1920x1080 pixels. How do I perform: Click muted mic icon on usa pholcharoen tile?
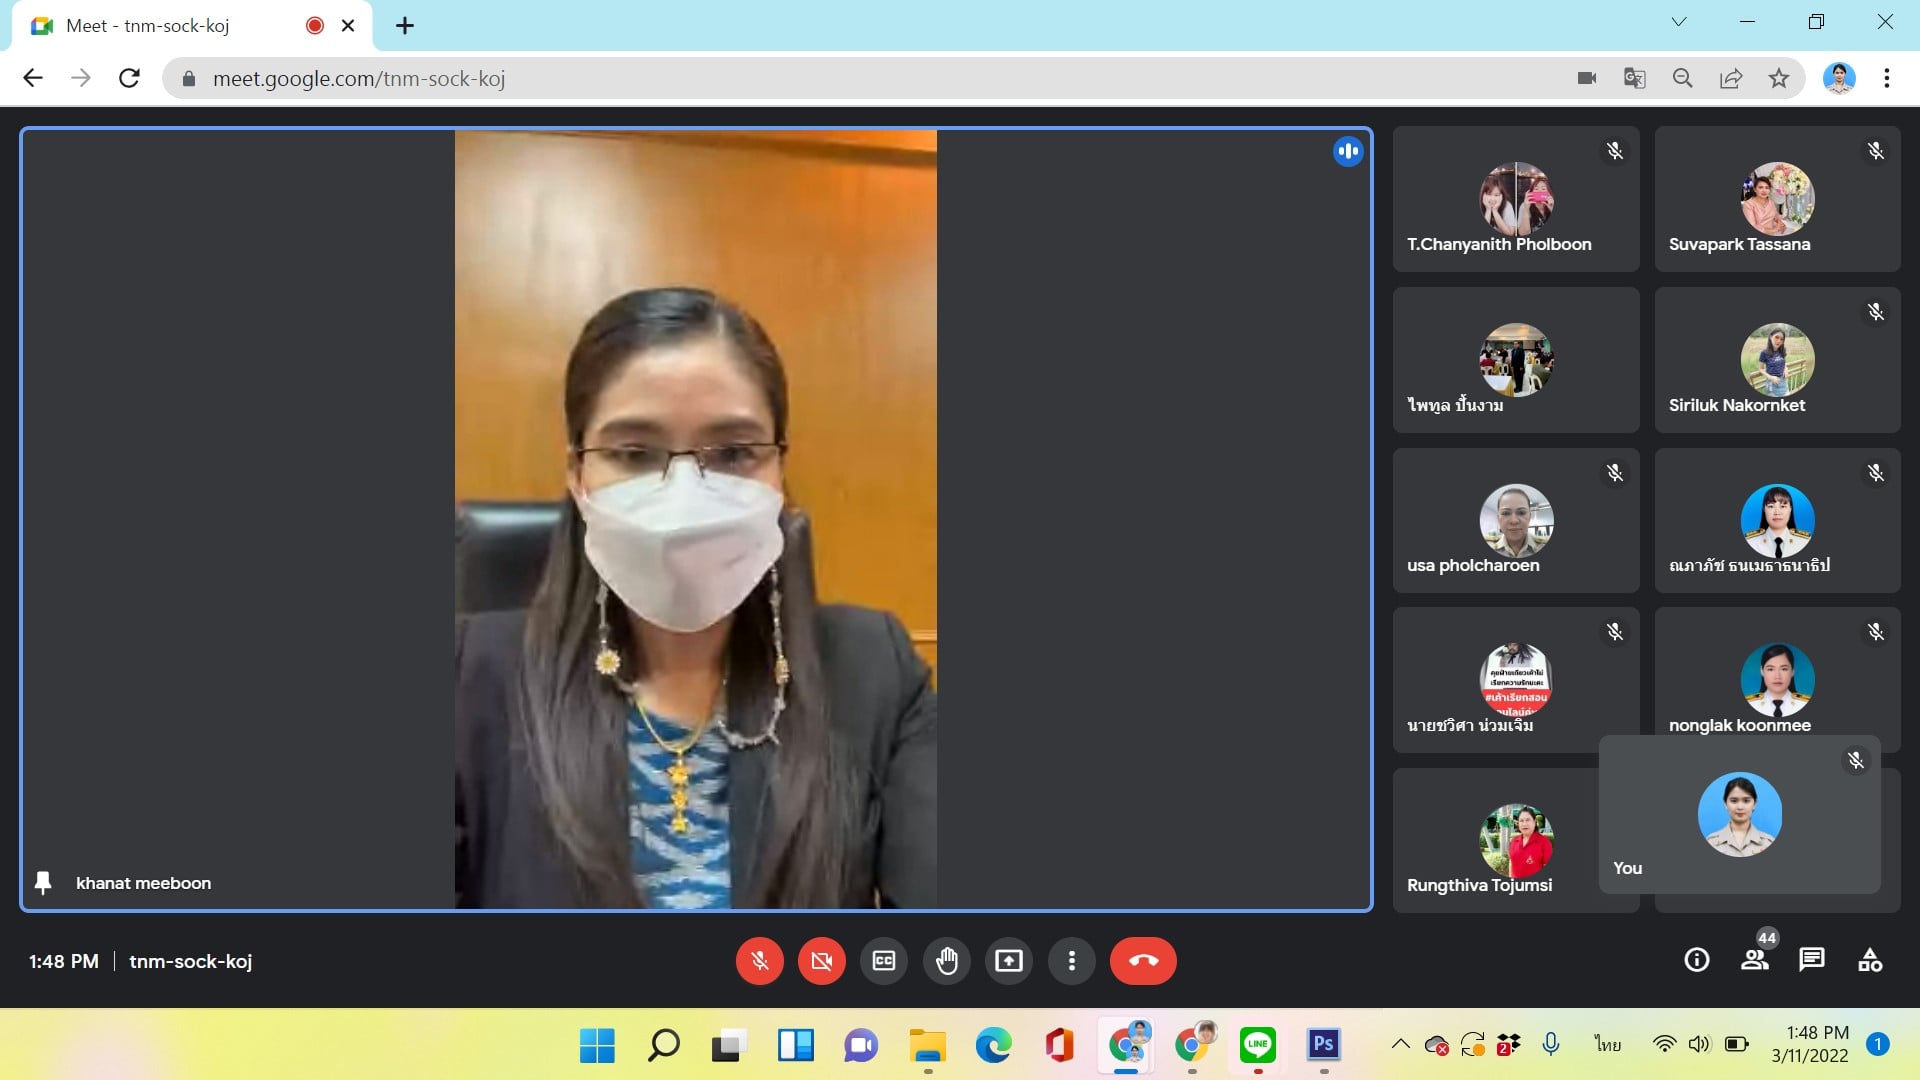tap(1615, 473)
